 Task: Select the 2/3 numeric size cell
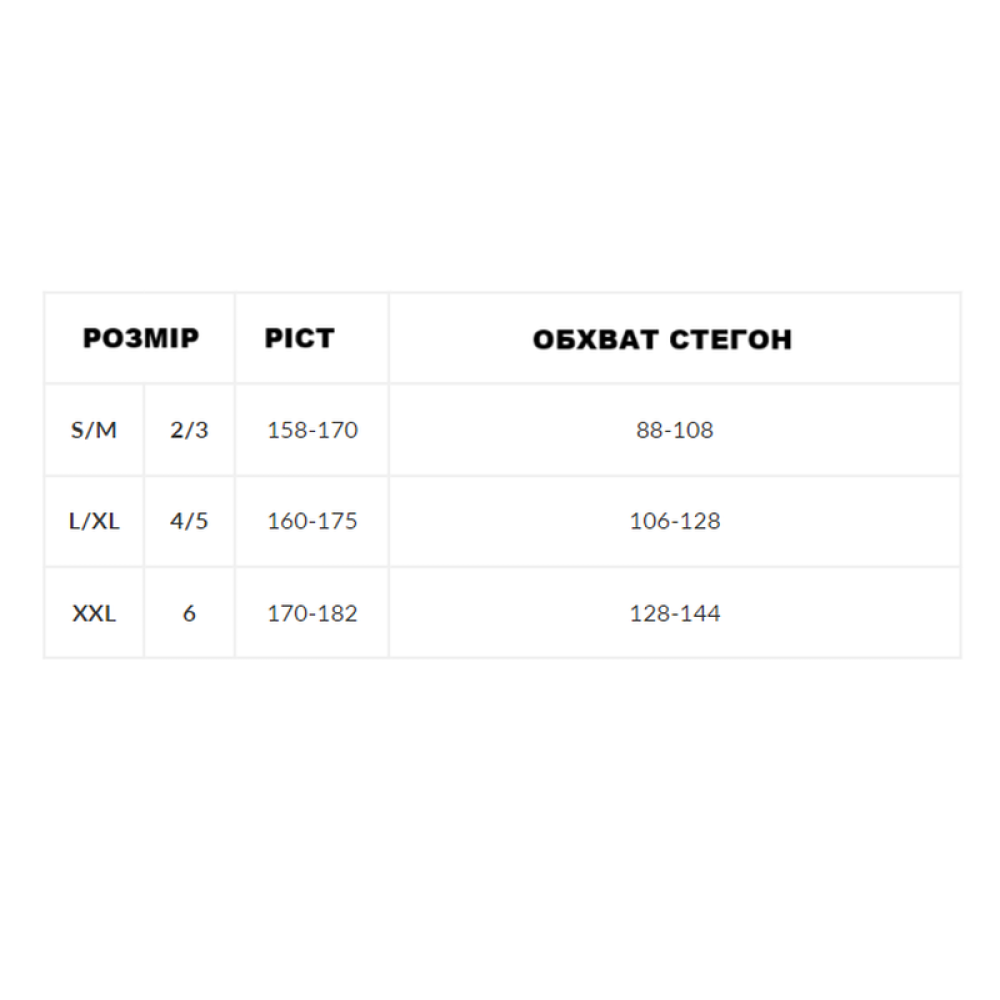189,430
